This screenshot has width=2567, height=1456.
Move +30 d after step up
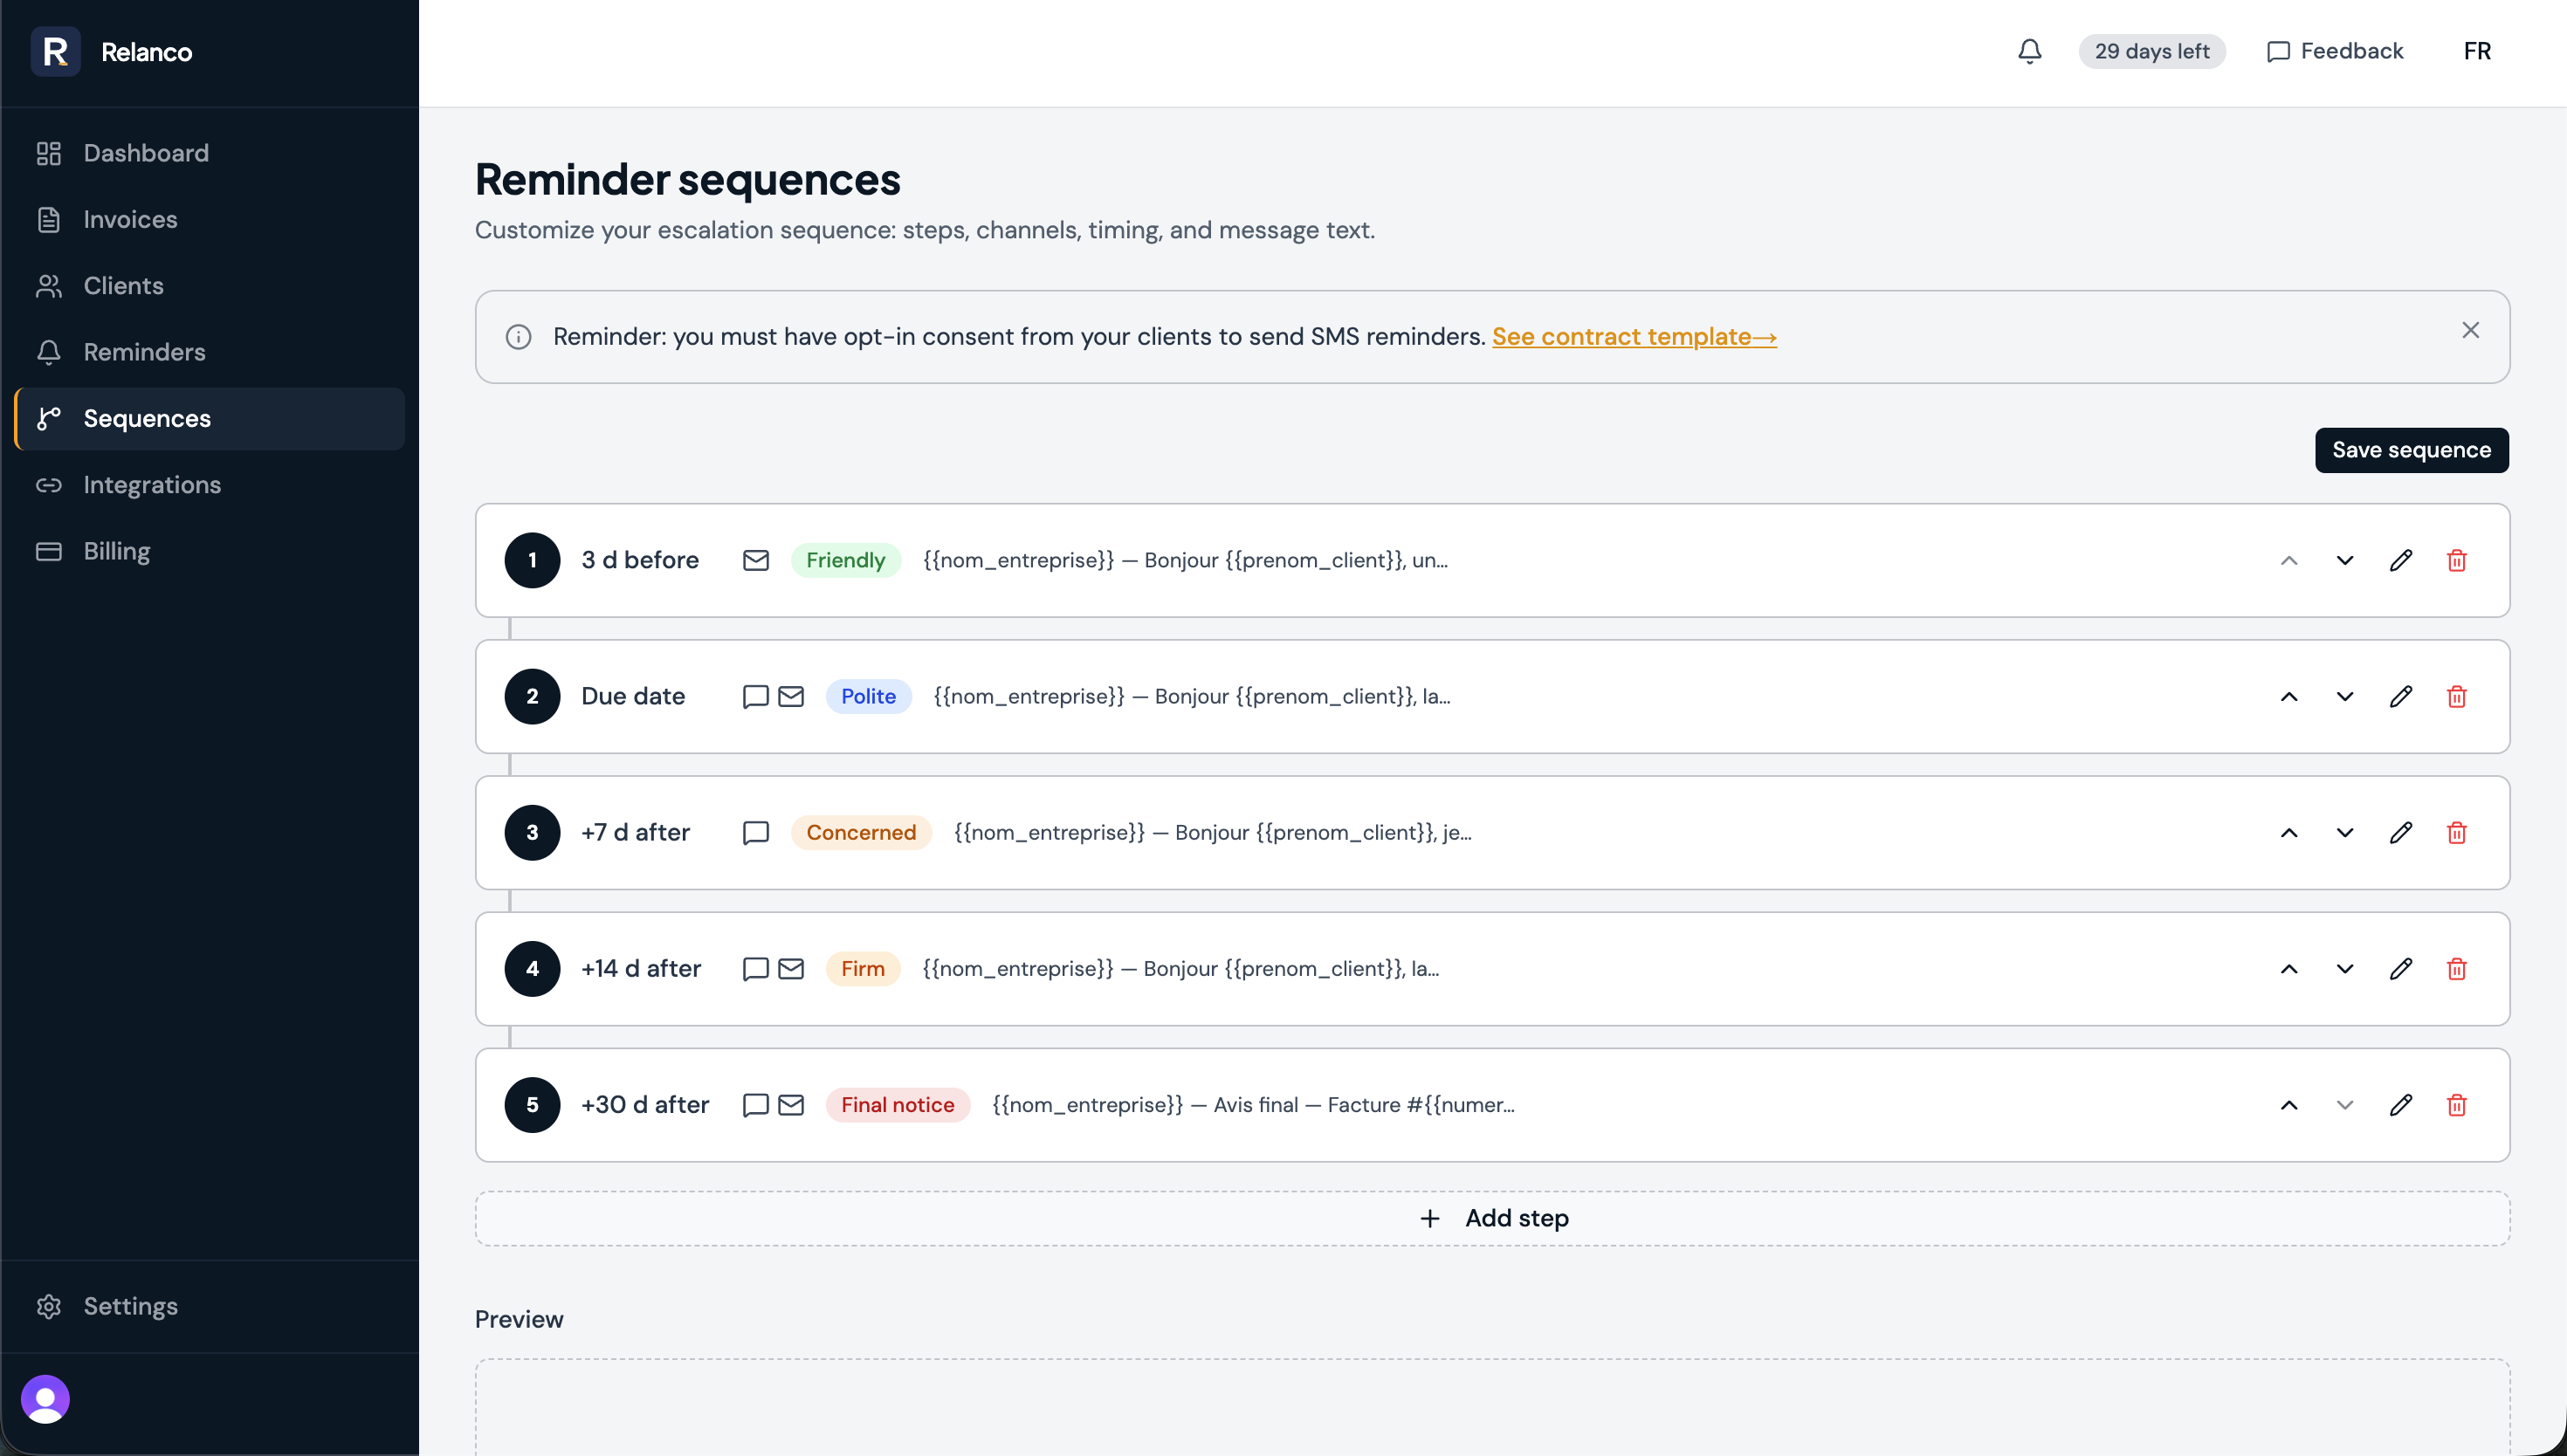[x=2288, y=1105]
